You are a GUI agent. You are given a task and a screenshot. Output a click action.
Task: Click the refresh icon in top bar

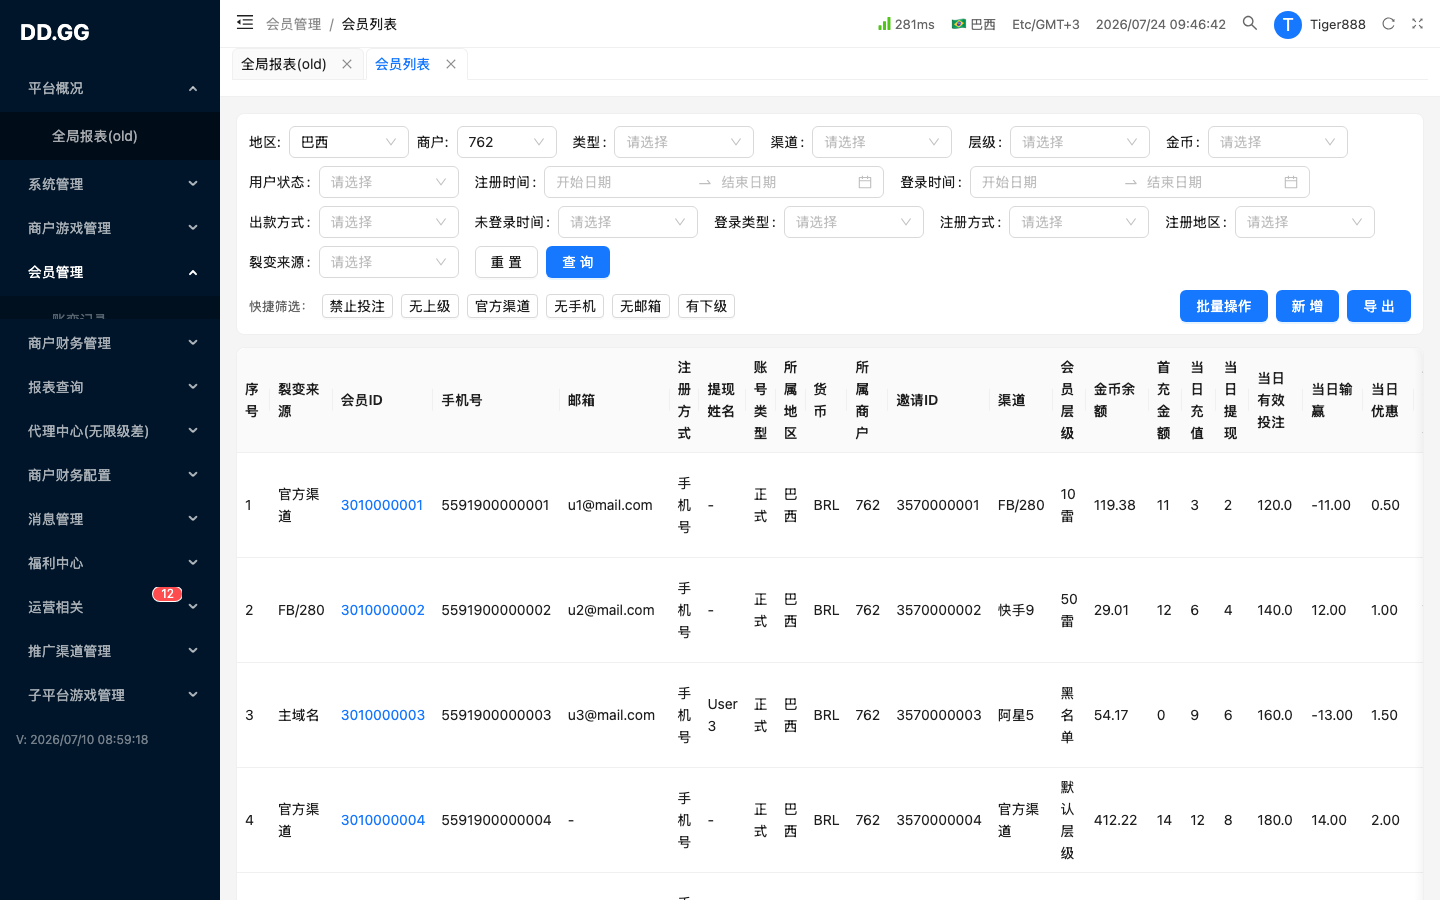click(1388, 23)
